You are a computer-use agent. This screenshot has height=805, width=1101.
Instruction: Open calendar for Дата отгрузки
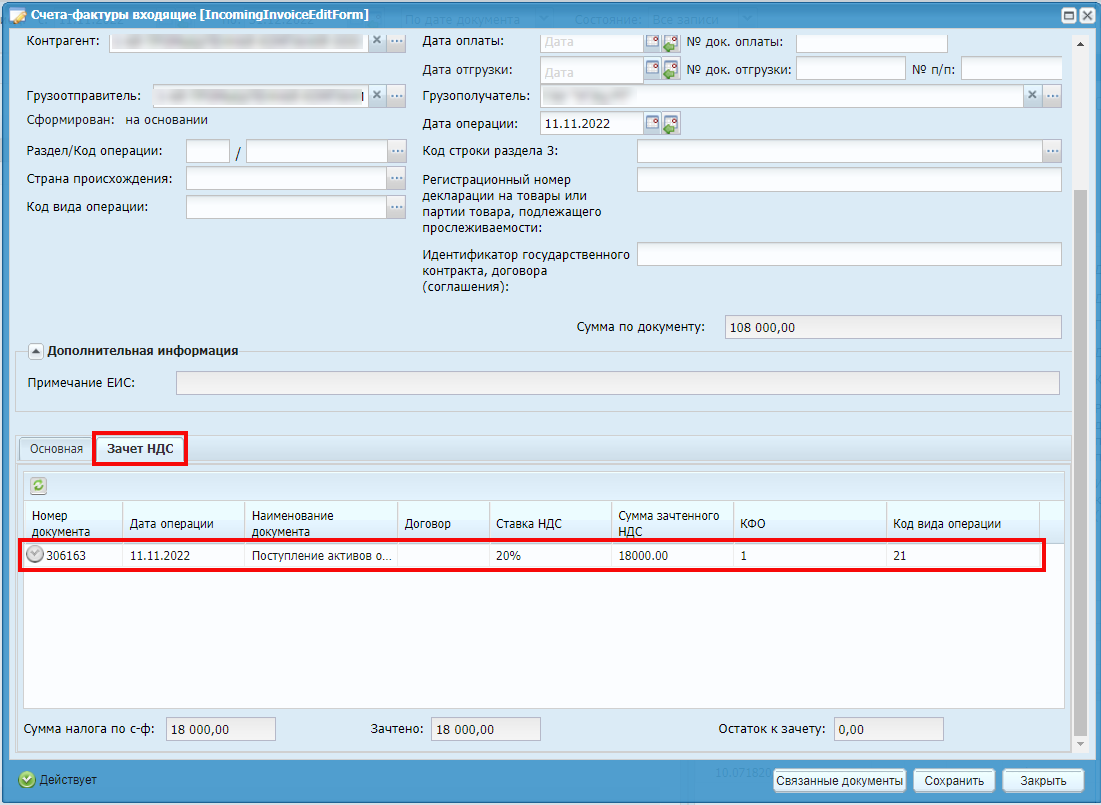click(652, 69)
